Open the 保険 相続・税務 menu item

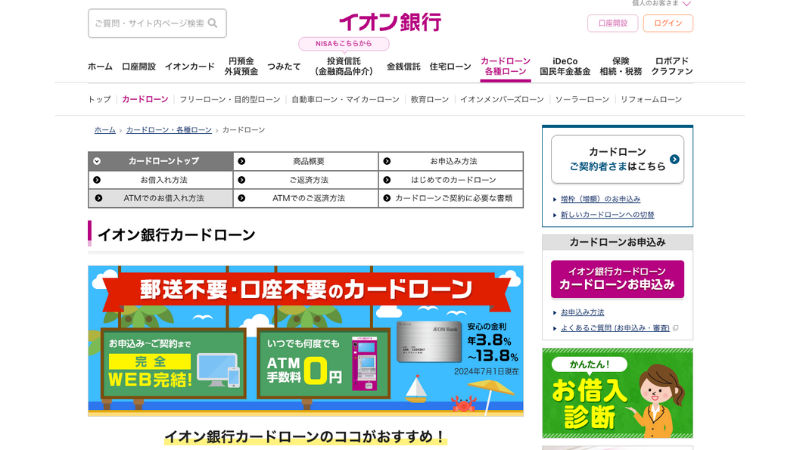(620, 66)
